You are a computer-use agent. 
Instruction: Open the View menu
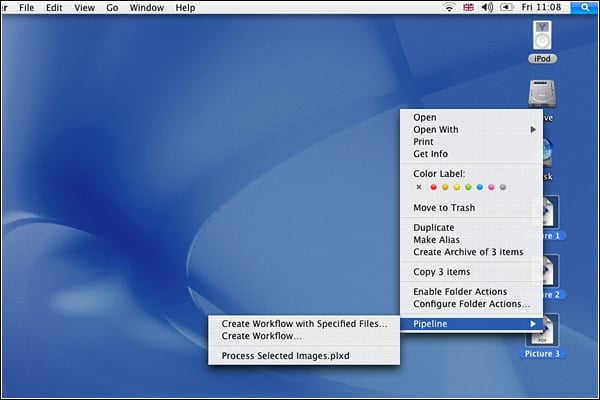(x=84, y=8)
